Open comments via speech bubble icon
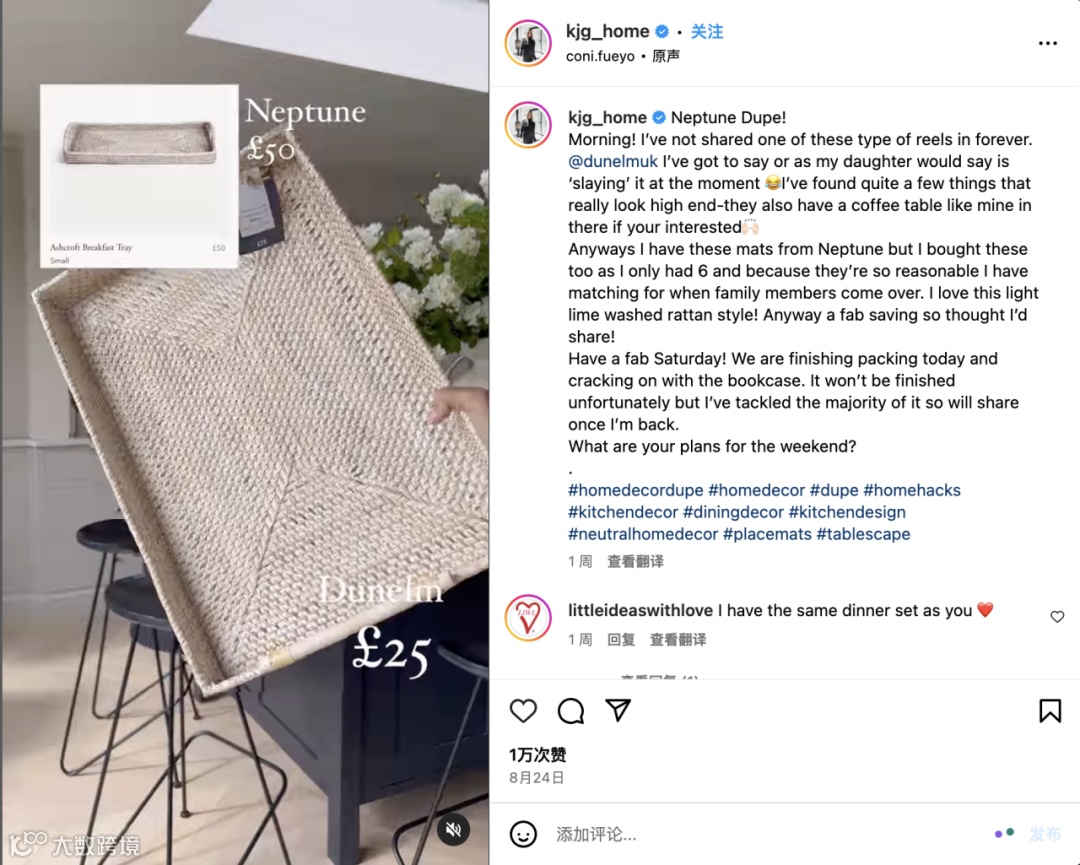1080x865 pixels. (571, 711)
